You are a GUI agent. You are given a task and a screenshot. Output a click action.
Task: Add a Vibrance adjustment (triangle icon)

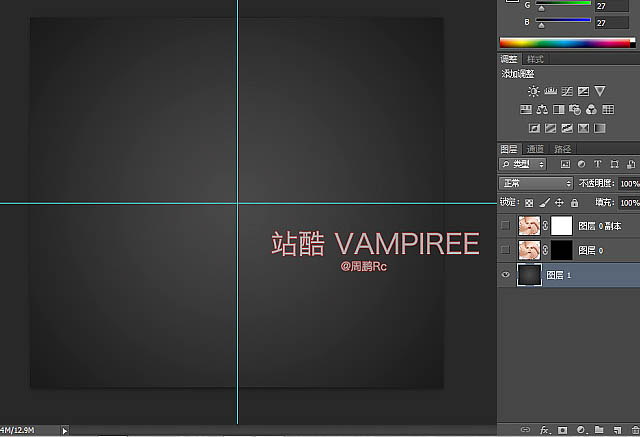tap(600, 91)
